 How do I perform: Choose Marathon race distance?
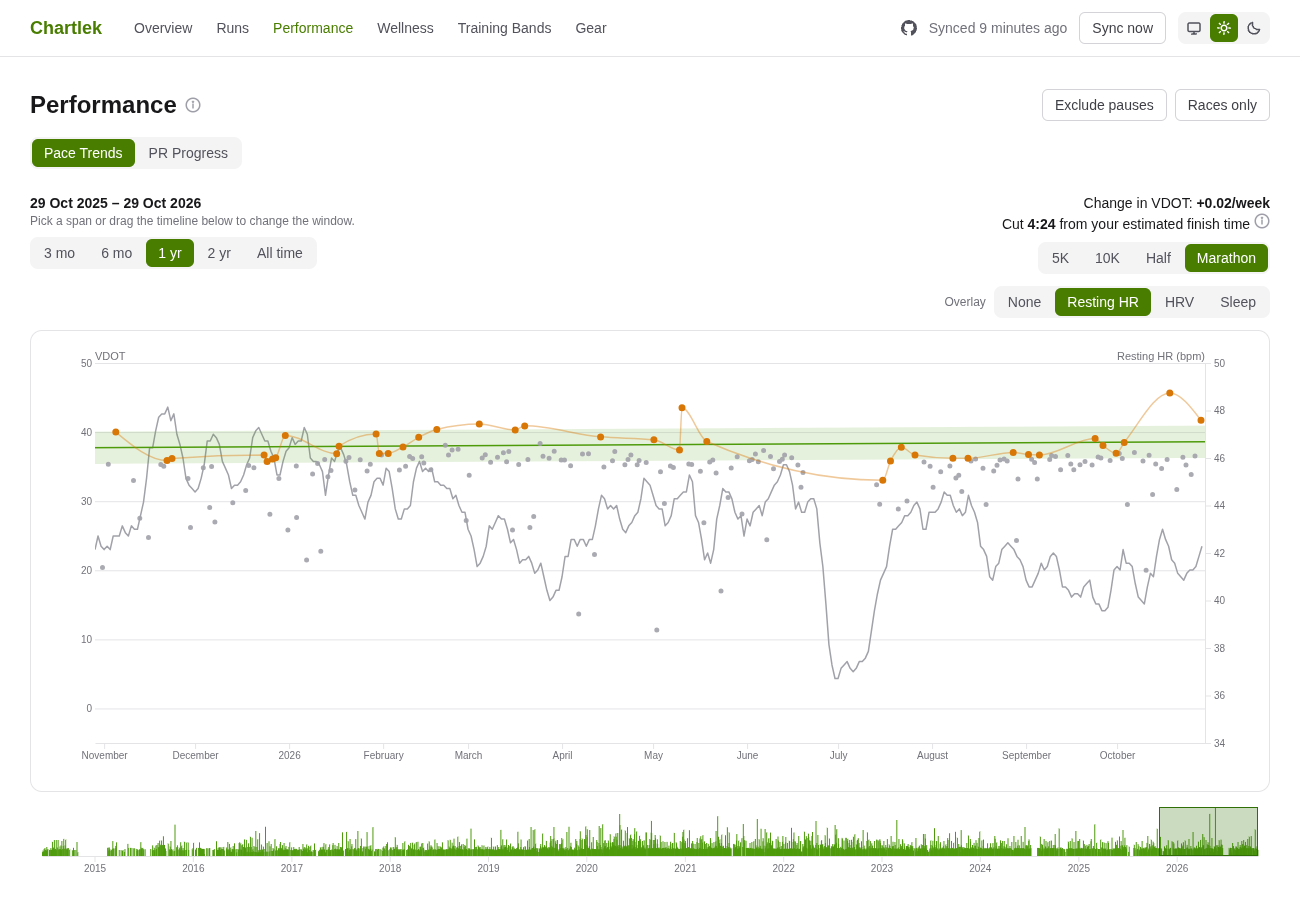tap(1226, 258)
